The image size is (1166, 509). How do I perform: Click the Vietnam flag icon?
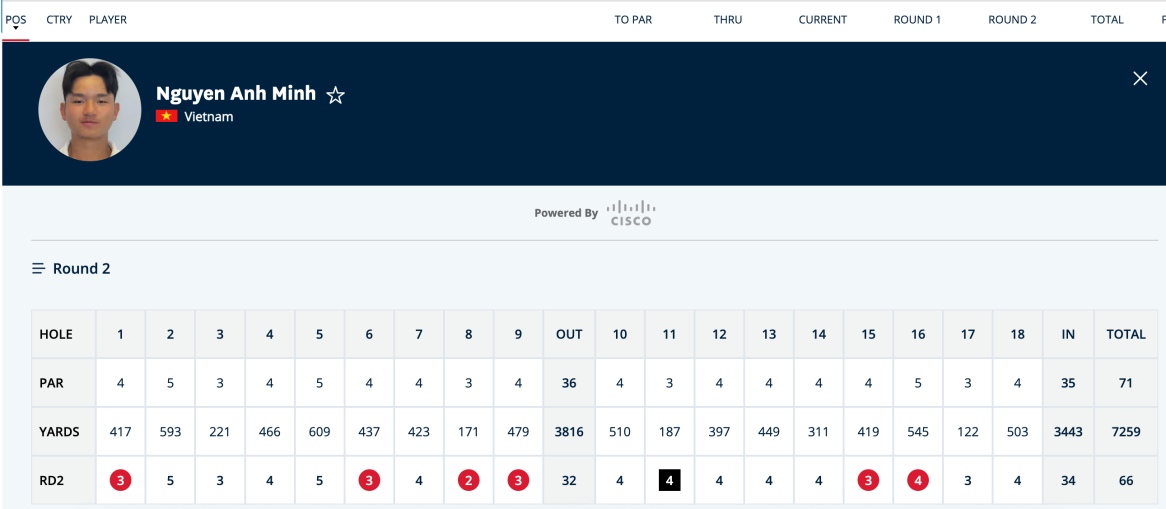click(167, 116)
